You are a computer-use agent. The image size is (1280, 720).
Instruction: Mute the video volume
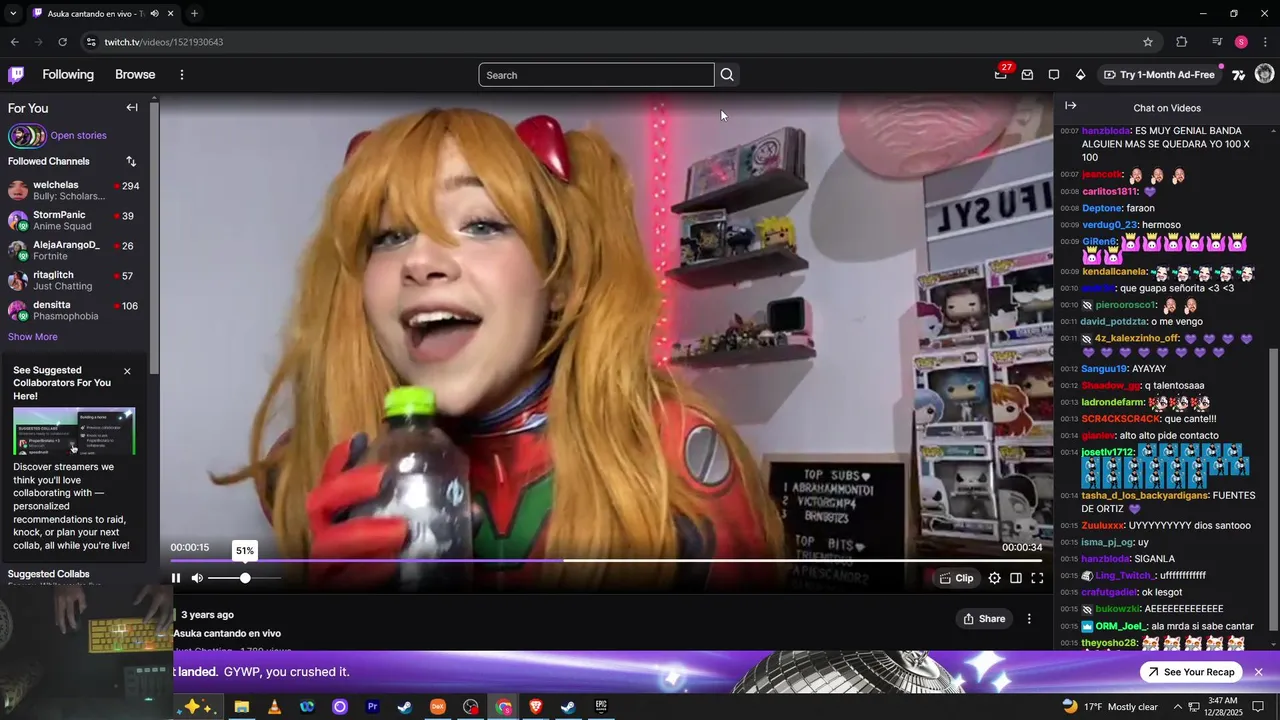(197, 578)
